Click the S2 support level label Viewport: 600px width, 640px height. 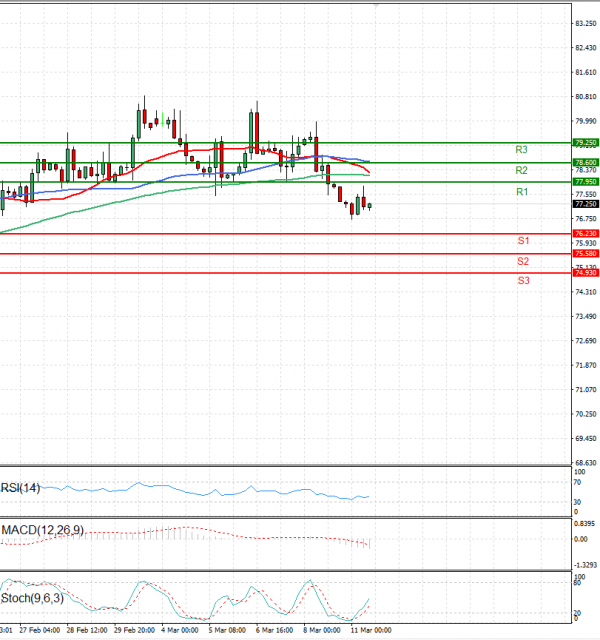(523, 262)
